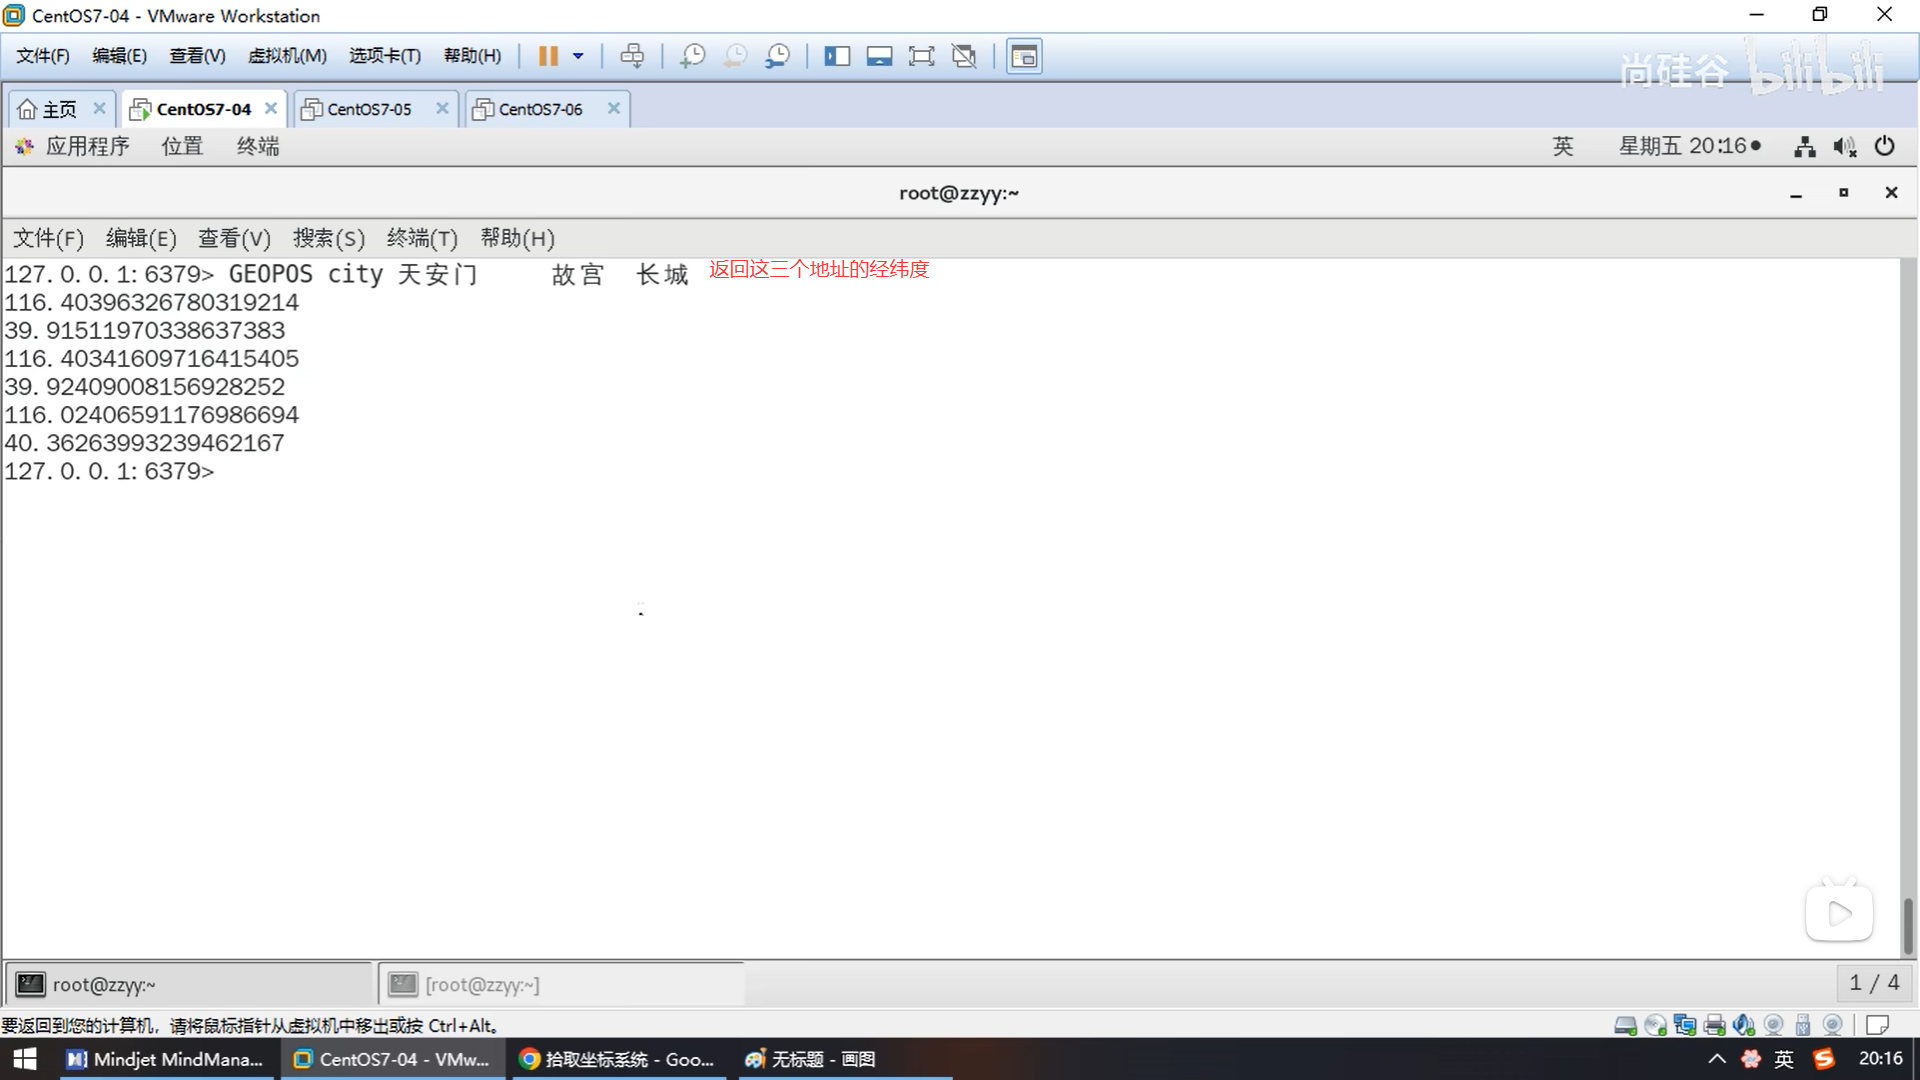Open the 虚拟机(M) menu
Screen dimensions: 1920x1080
click(287, 56)
